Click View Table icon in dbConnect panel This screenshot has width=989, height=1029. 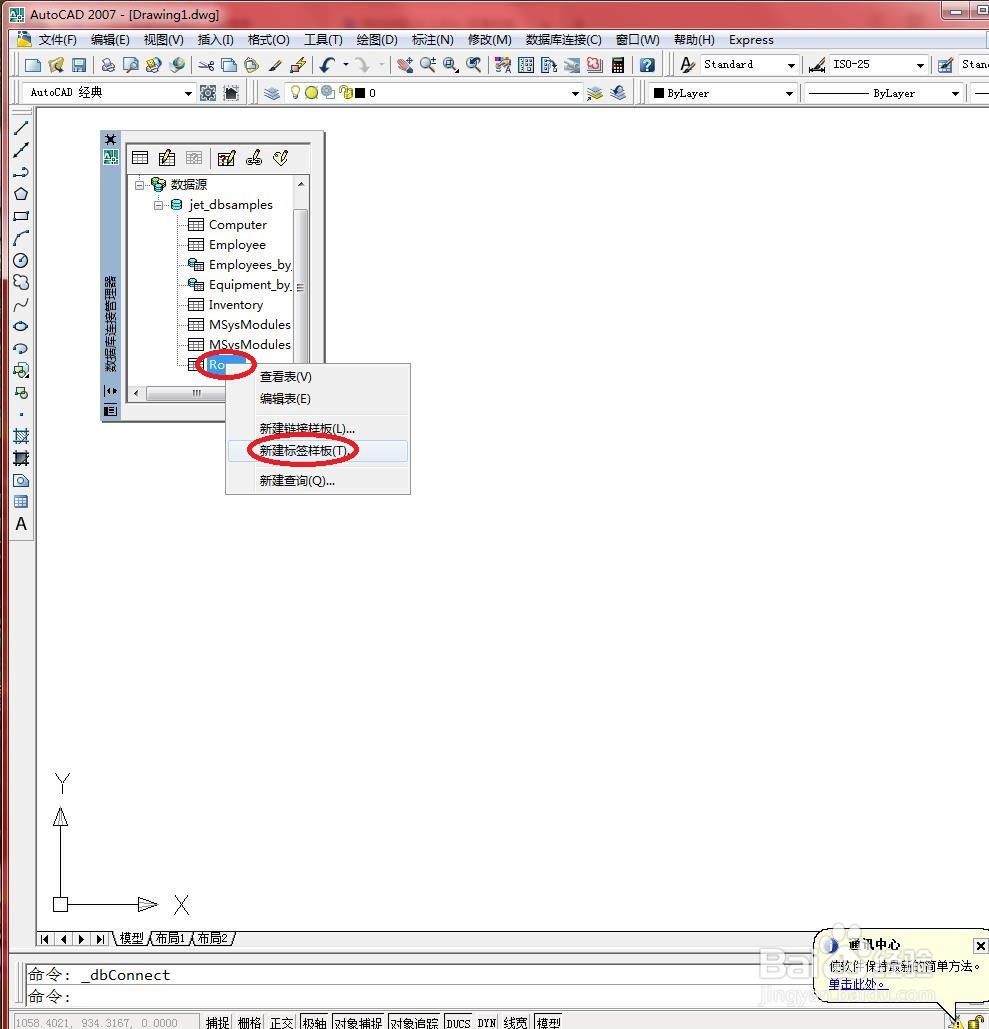coord(140,158)
